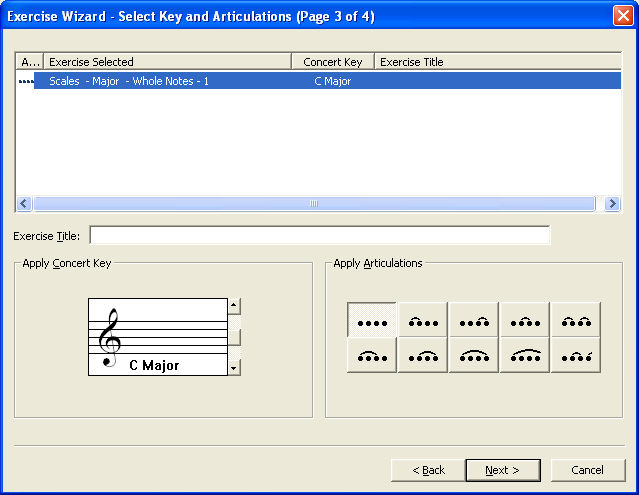
Task: Select articulation with two slurred pairs
Action: click(x=575, y=320)
